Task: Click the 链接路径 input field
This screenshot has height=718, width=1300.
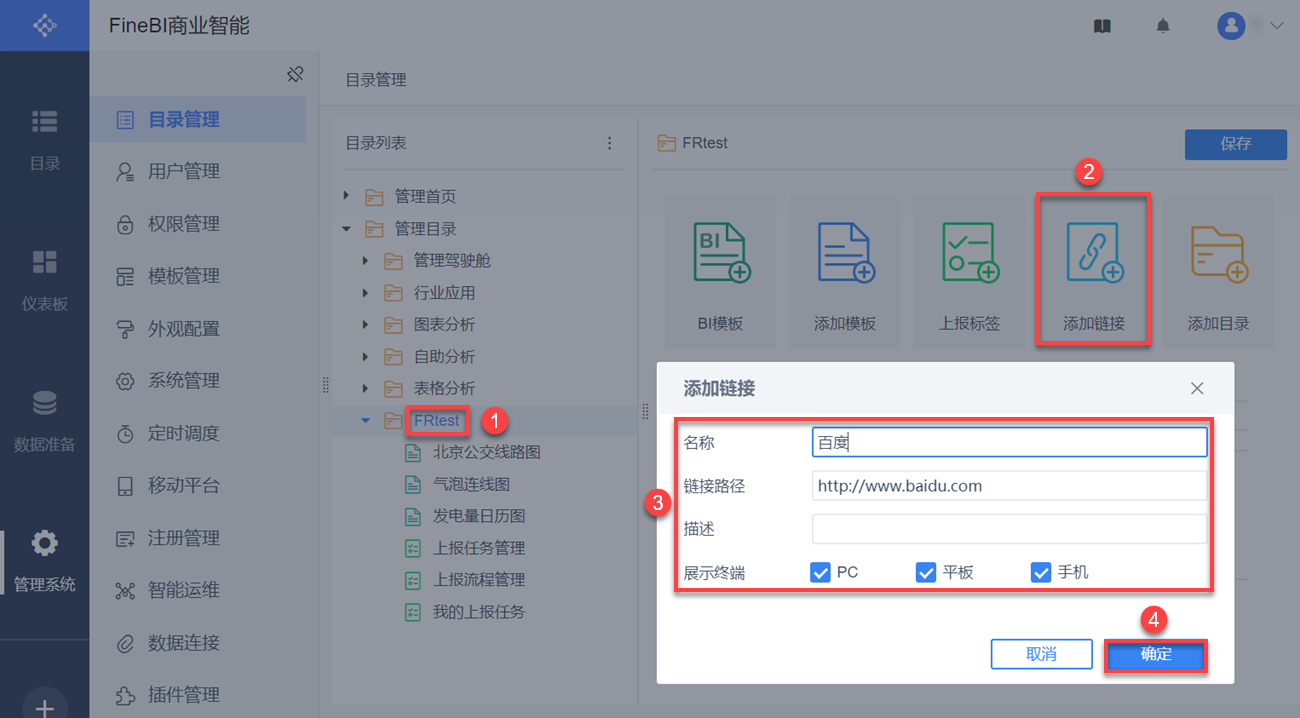Action: (x=1010, y=486)
